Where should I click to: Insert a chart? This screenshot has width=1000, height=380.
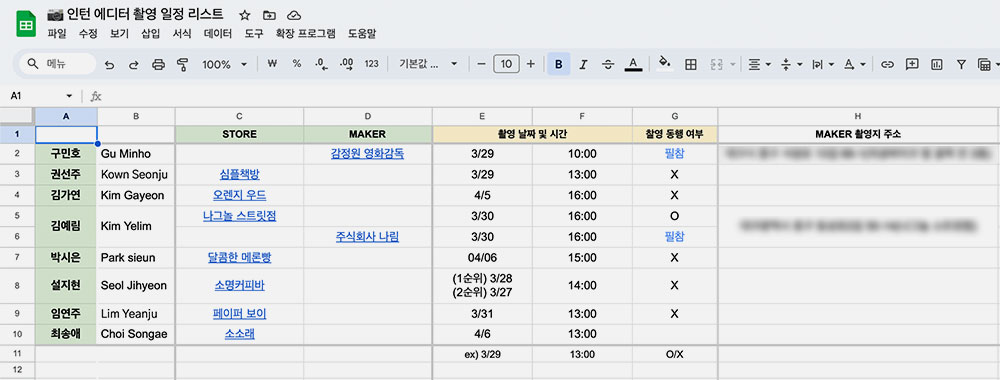tap(937, 64)
